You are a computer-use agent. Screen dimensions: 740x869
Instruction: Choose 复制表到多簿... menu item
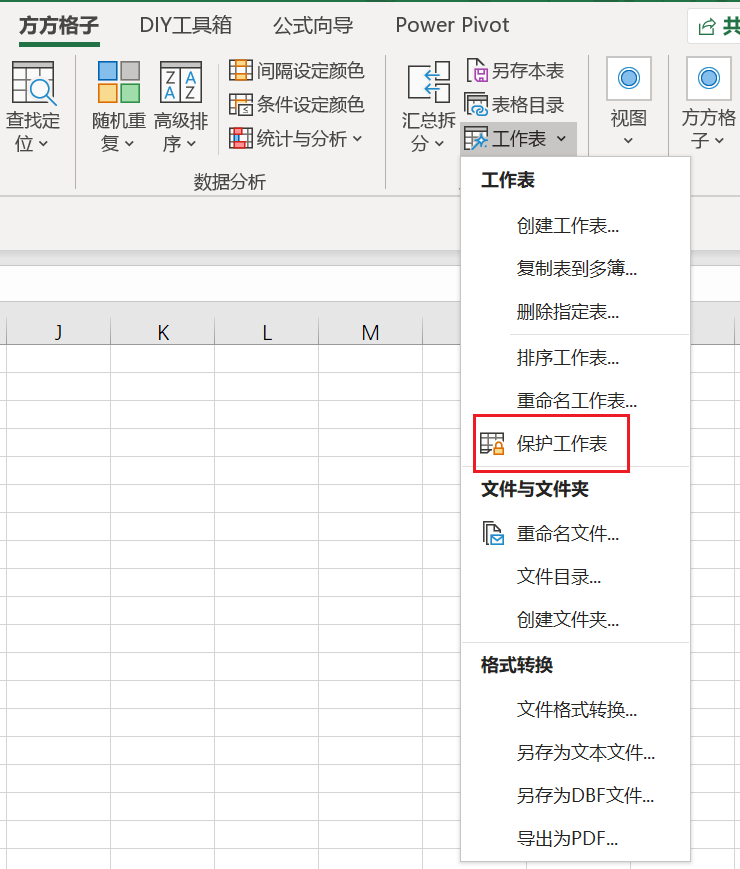(575, 268)
